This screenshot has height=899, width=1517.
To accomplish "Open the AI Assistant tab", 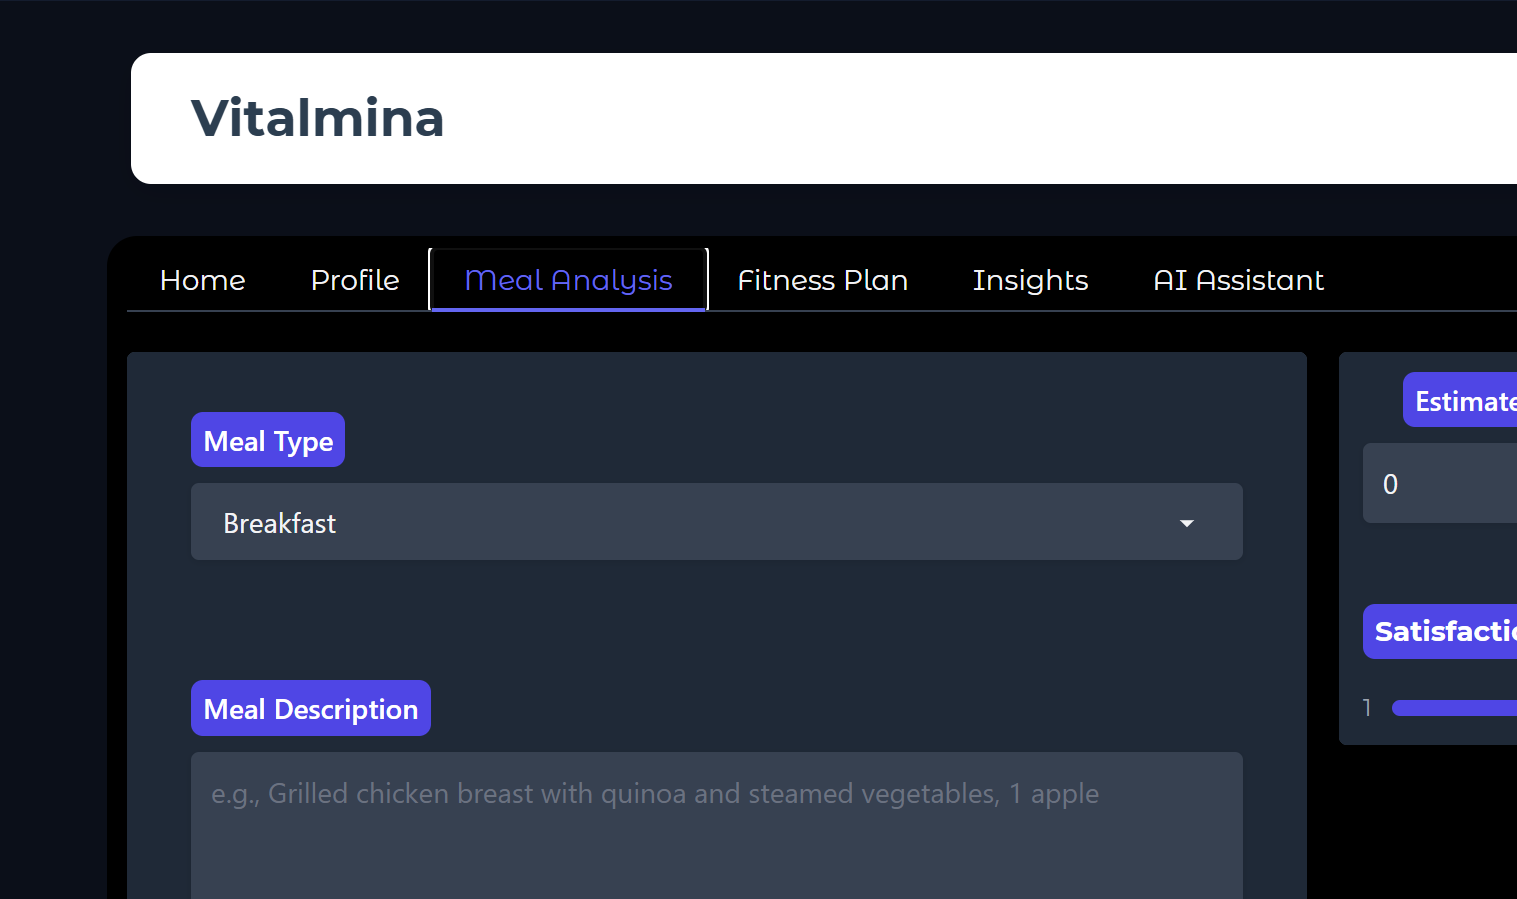I will [1238, 280].
